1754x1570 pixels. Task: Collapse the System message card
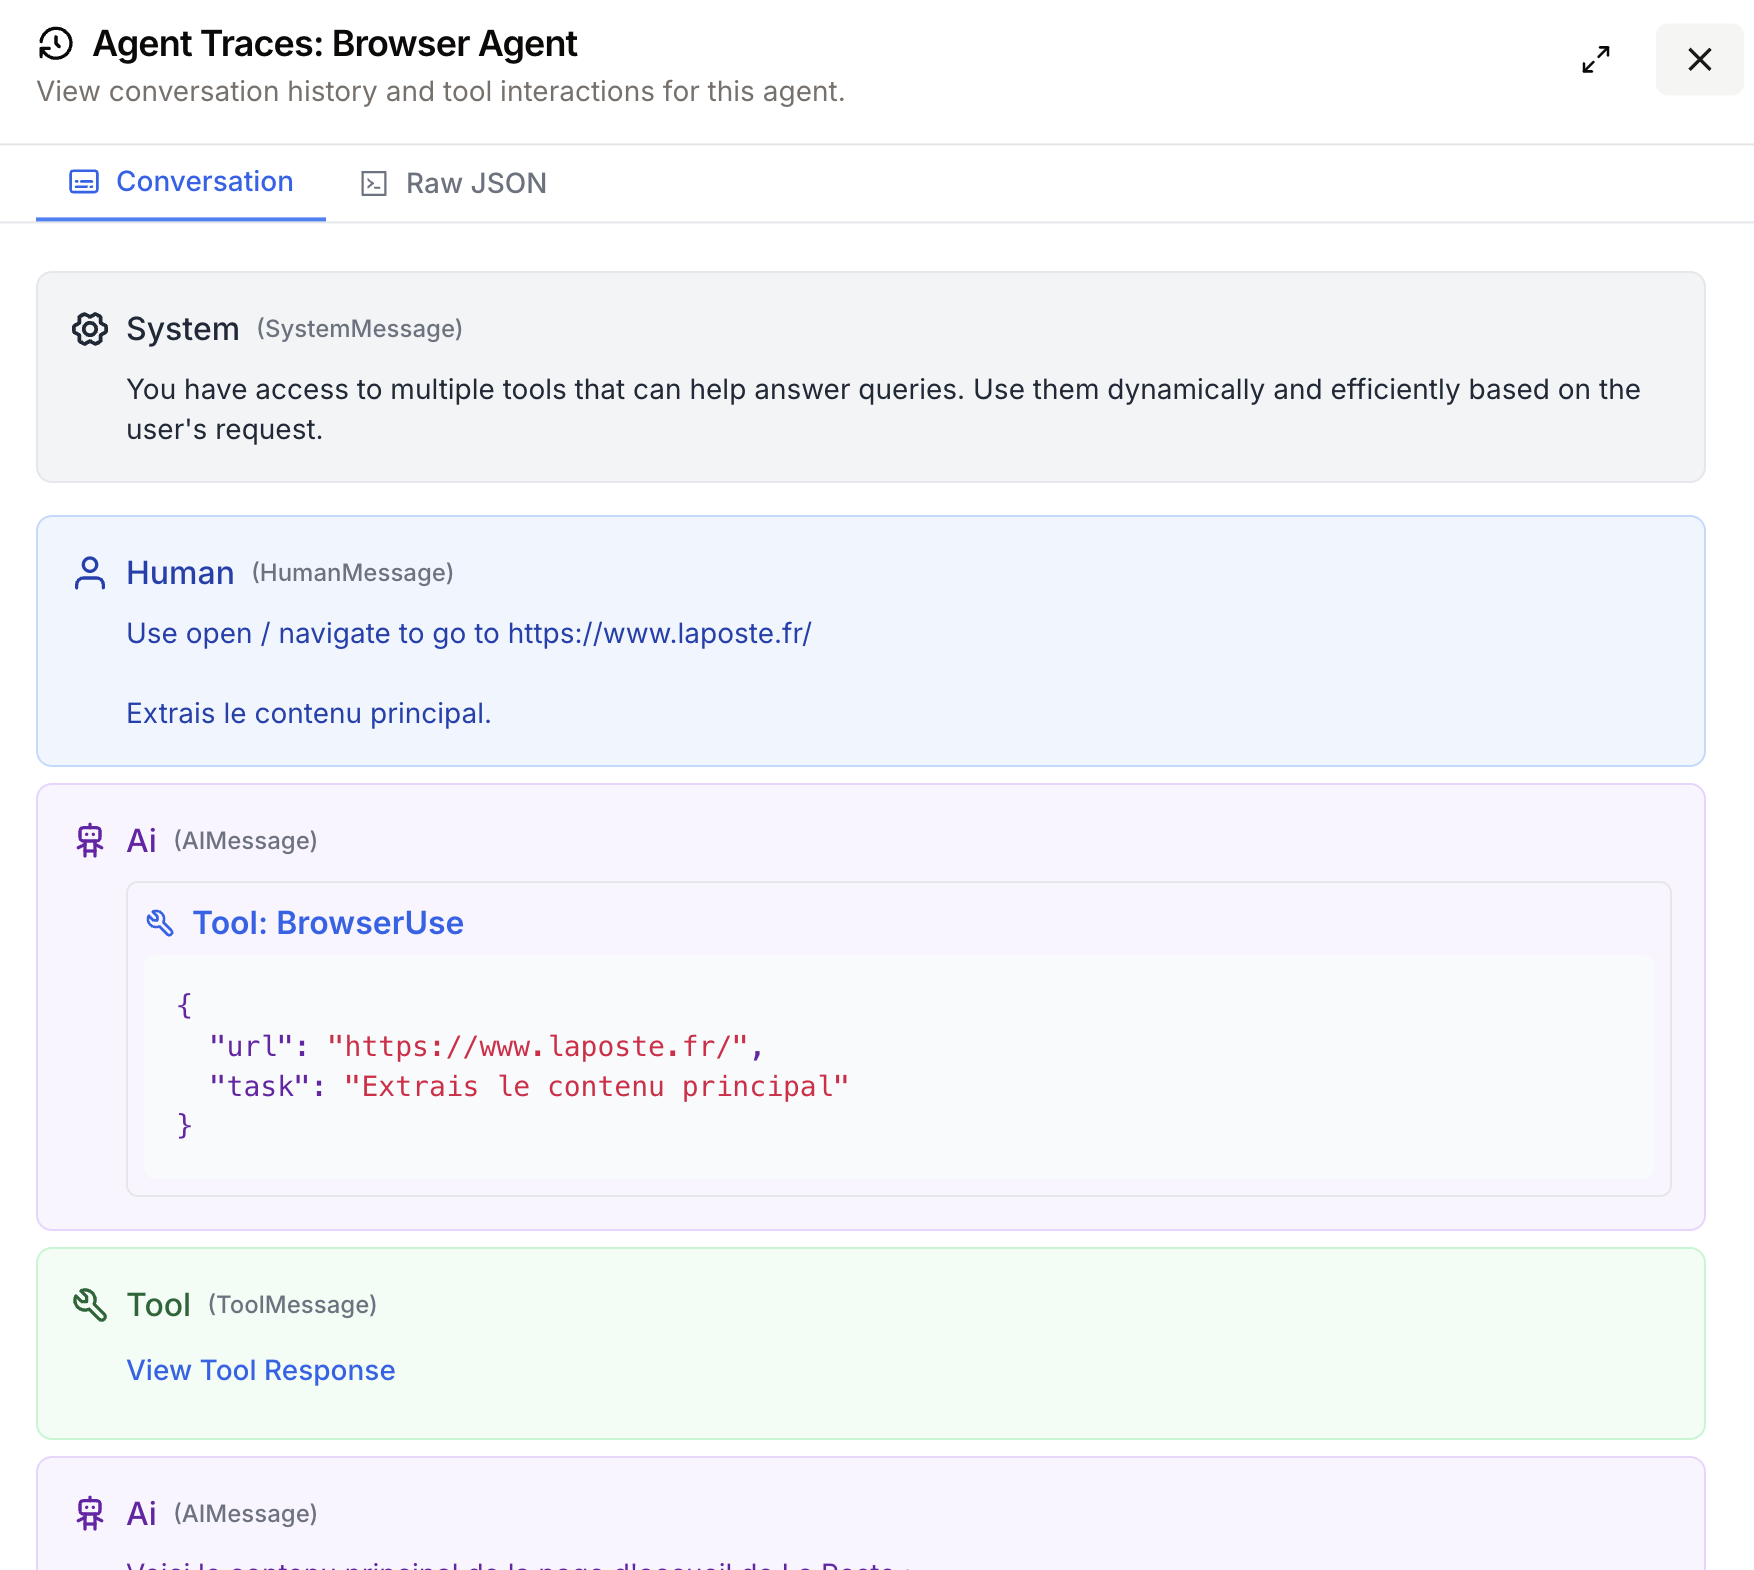click(183, 328)
